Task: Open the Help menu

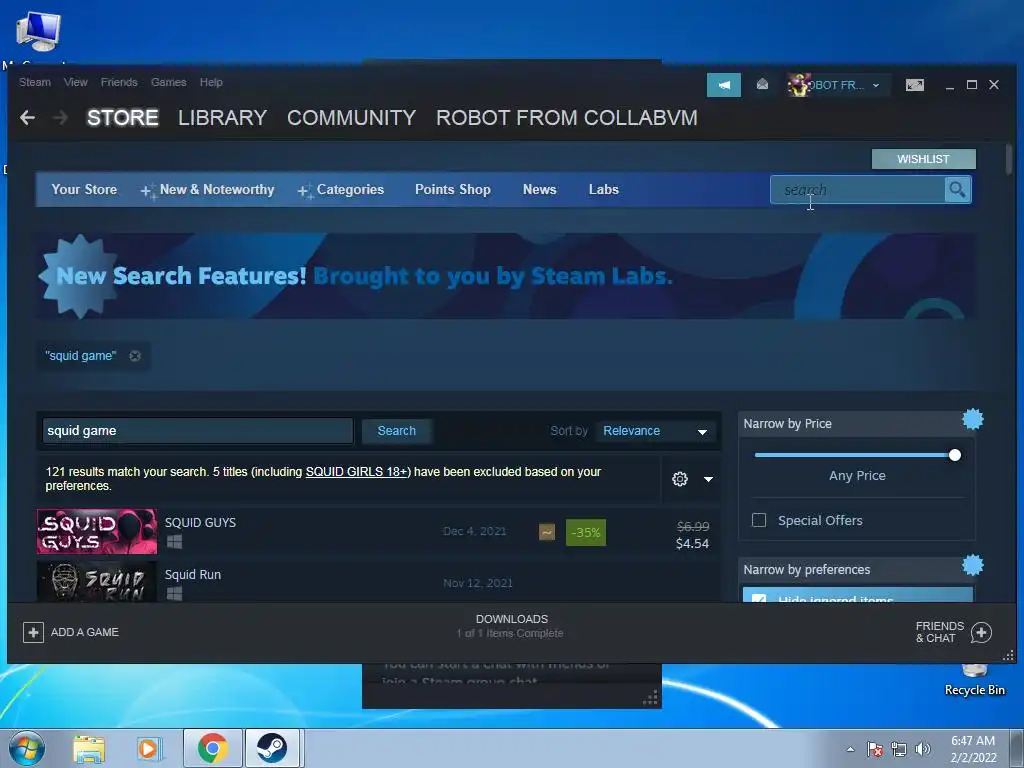Action: click(211, 82)
